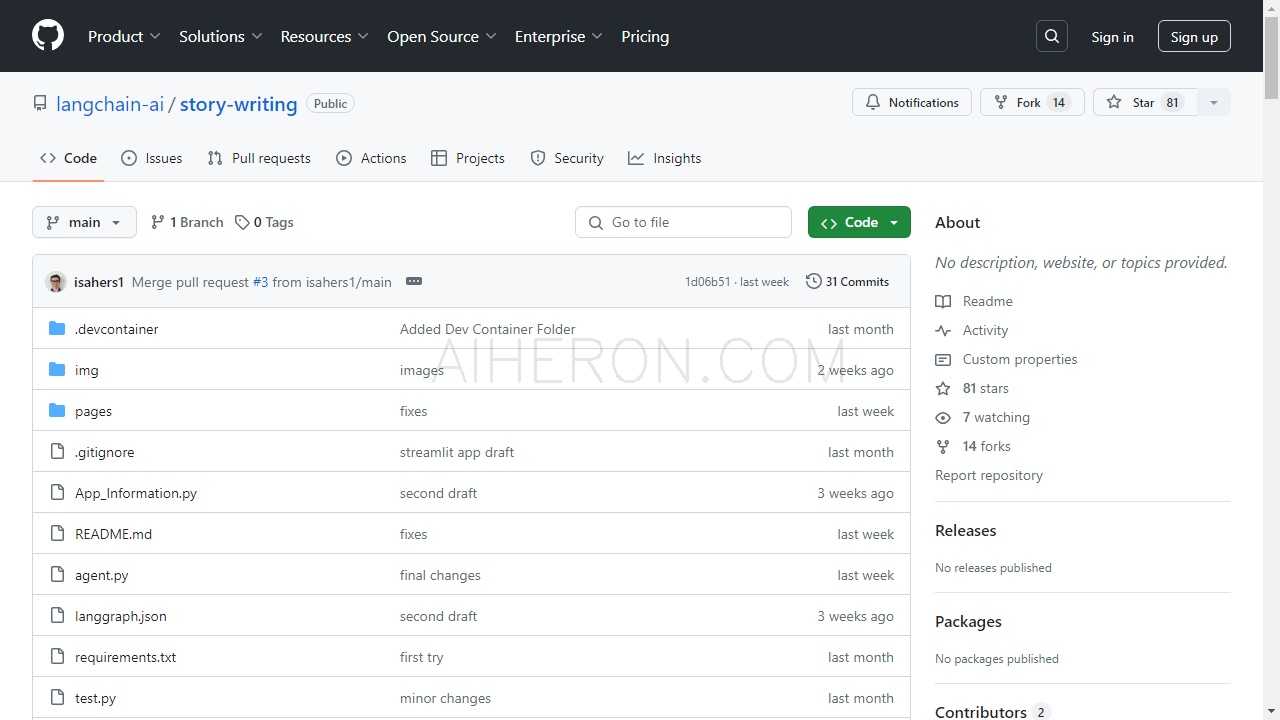
Task: Click the page vertical scrollbar thumb
Action: tap(1271, 56)
